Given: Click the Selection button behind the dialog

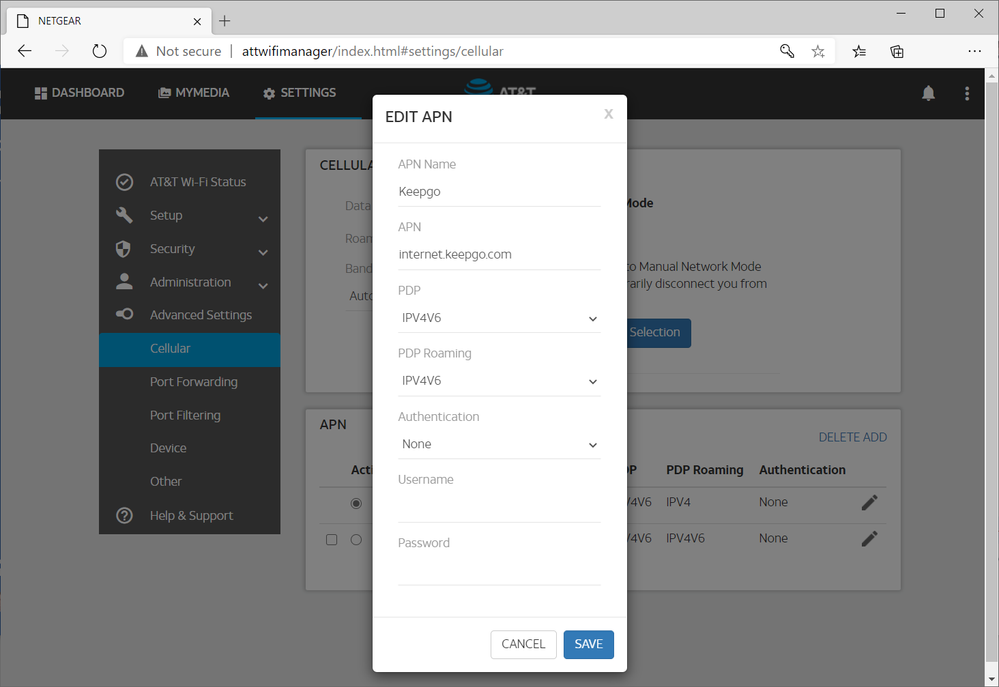Looking at the screenshot, I should coord(659,333).
